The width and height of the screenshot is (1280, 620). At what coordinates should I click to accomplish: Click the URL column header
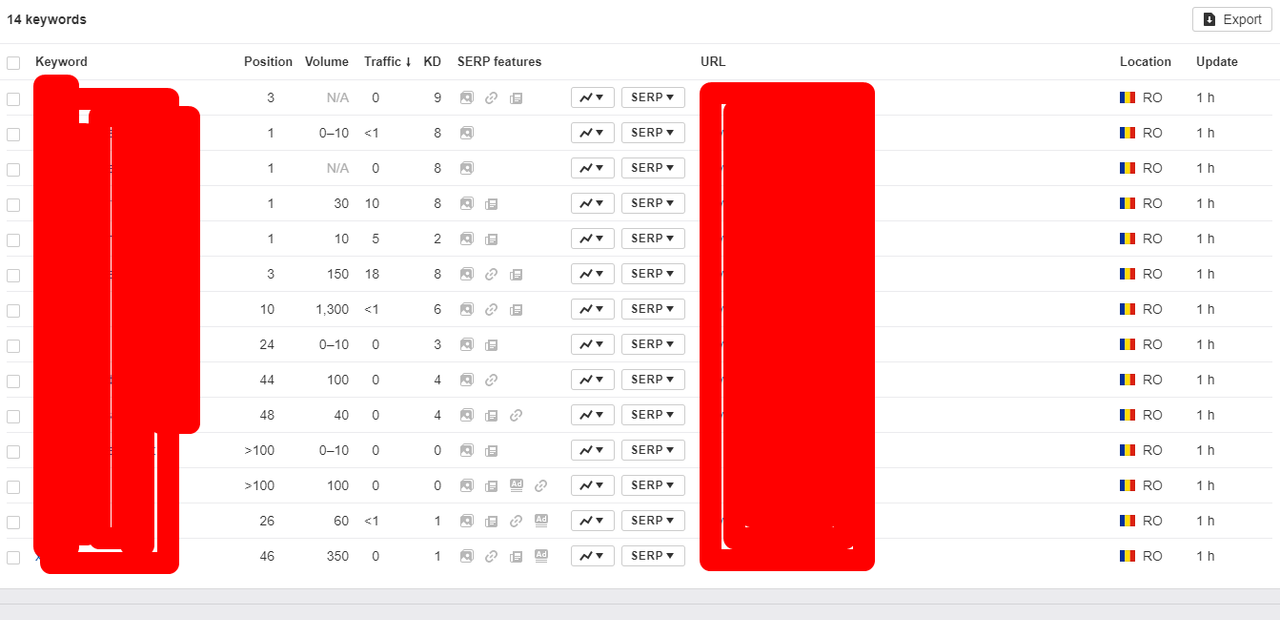(x=713, y=62)
